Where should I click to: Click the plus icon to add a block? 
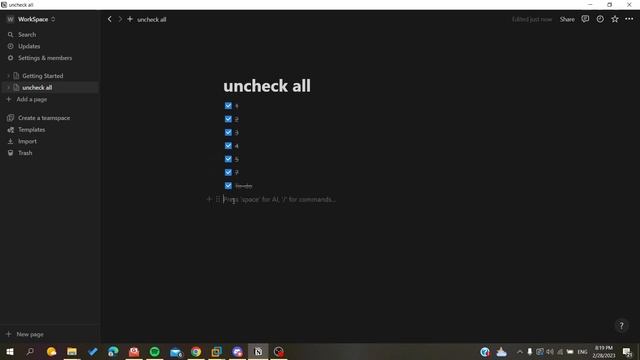(x=209, y=199)
